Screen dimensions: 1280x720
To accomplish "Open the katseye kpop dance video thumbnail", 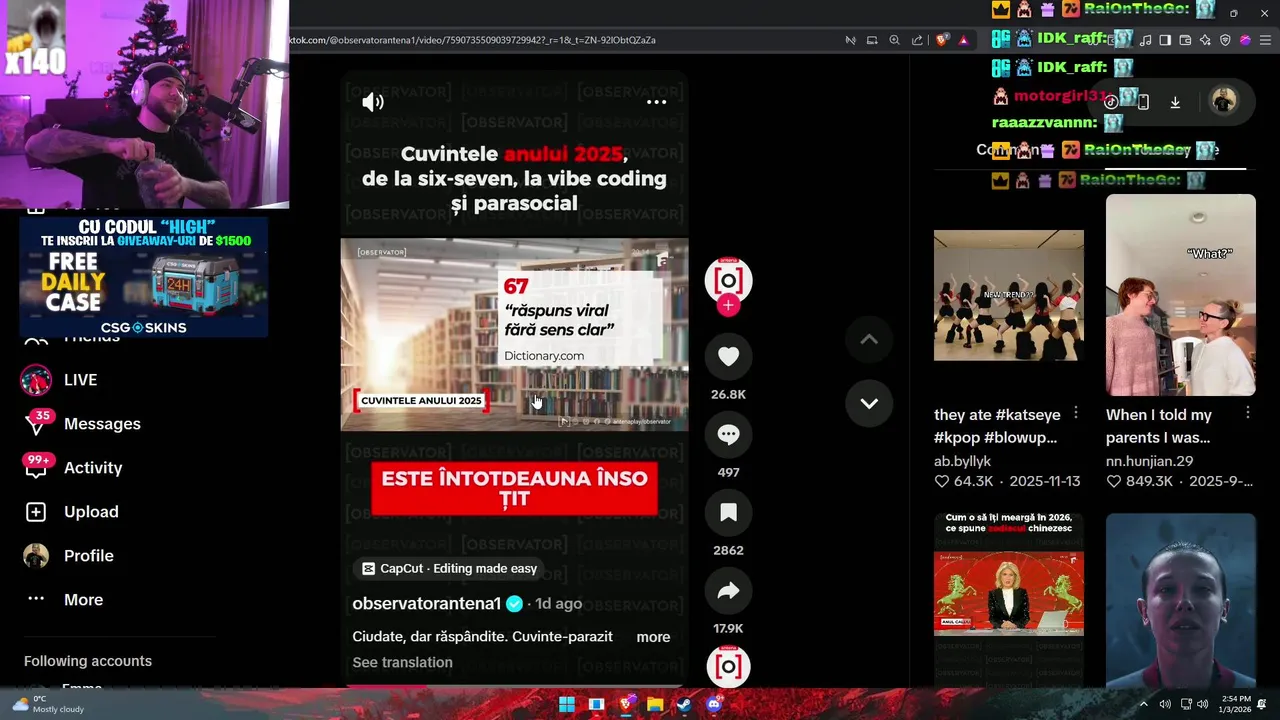I will [1008, 295].
